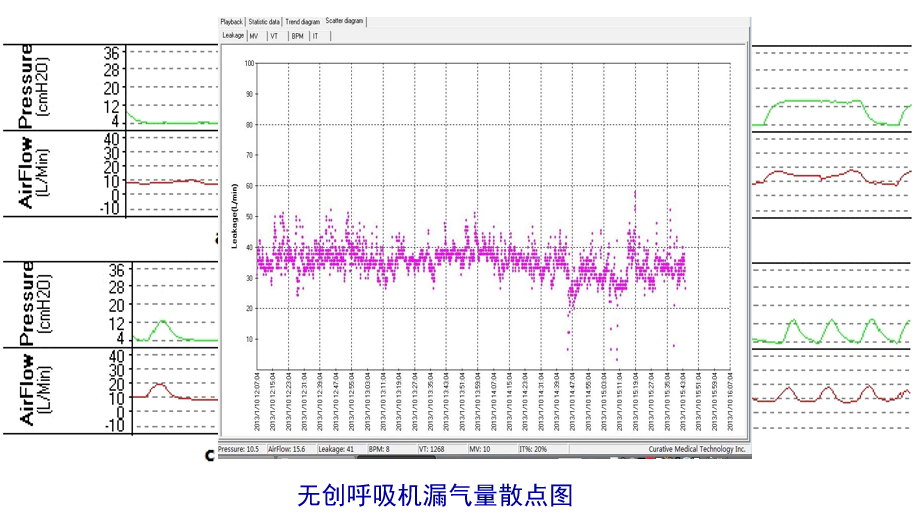This screenshot has width=919, height=519.
Task: Click the Scatter diagram tab
Action: coord(345,21)
